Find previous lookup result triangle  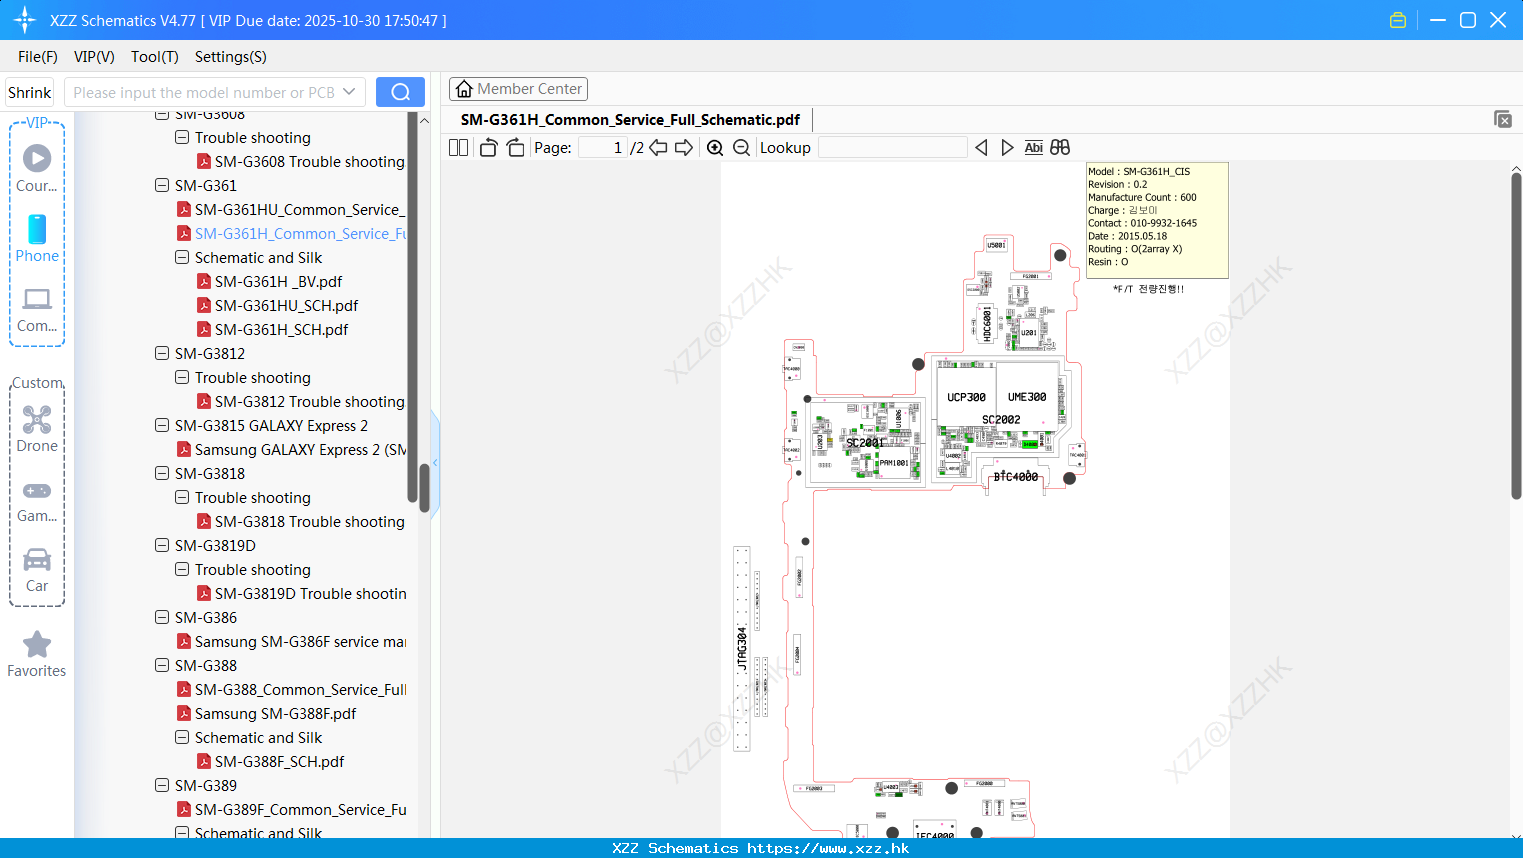coord(981,147)
